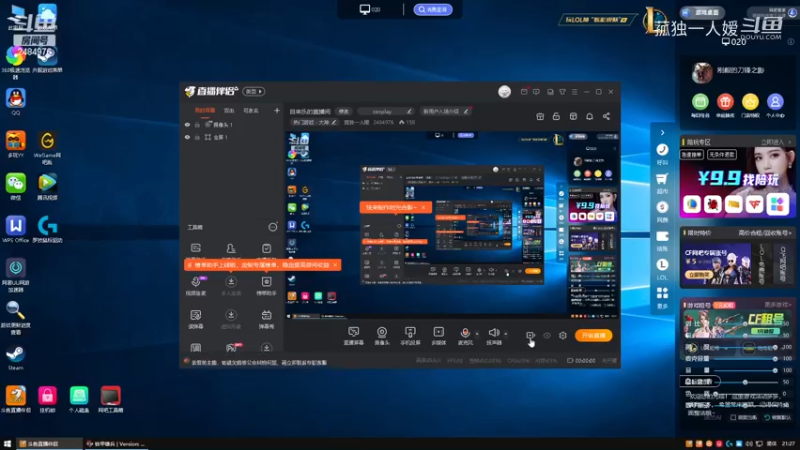This screenshot has height=450, width=800.
Task: Click the unlock padlock icon above preview
Action: (556, 116)
